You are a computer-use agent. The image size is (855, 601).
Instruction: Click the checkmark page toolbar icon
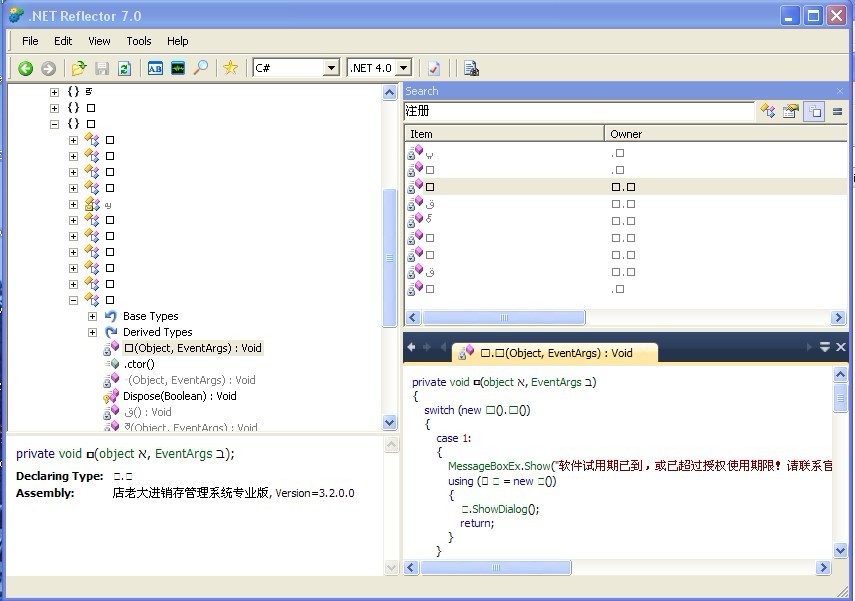click(x=434, y=68)
